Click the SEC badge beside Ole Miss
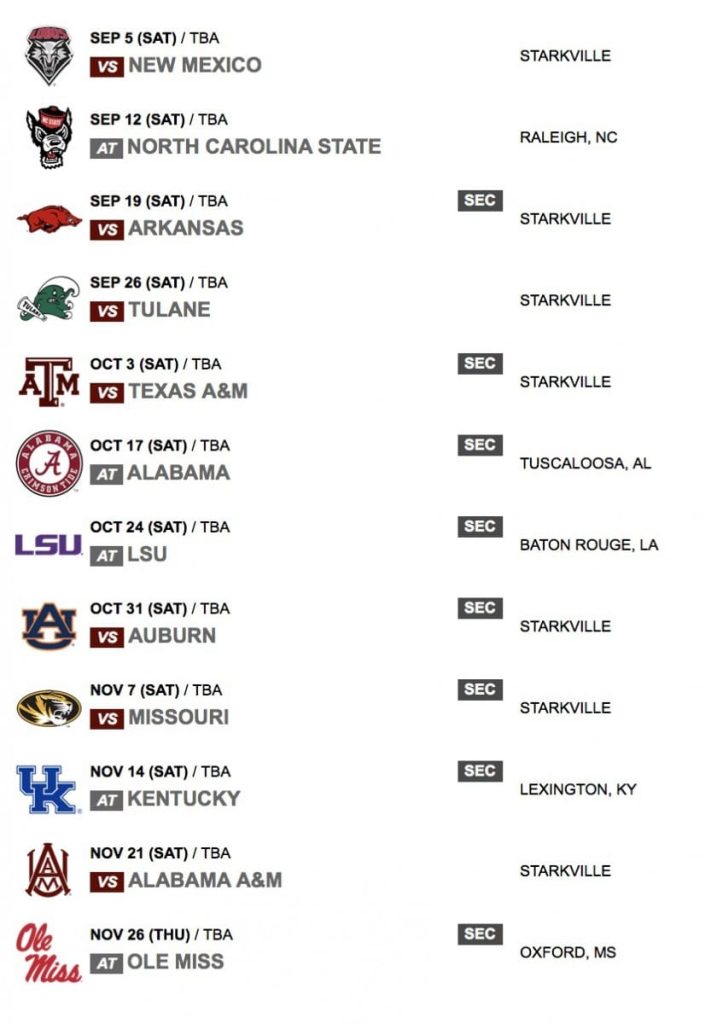Screen dimensions: 717x1024 [480, 934]
